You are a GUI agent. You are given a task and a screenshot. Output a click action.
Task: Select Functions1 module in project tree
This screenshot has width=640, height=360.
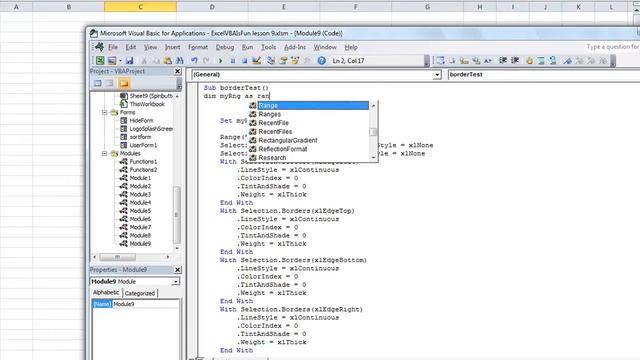pos(143,162)
